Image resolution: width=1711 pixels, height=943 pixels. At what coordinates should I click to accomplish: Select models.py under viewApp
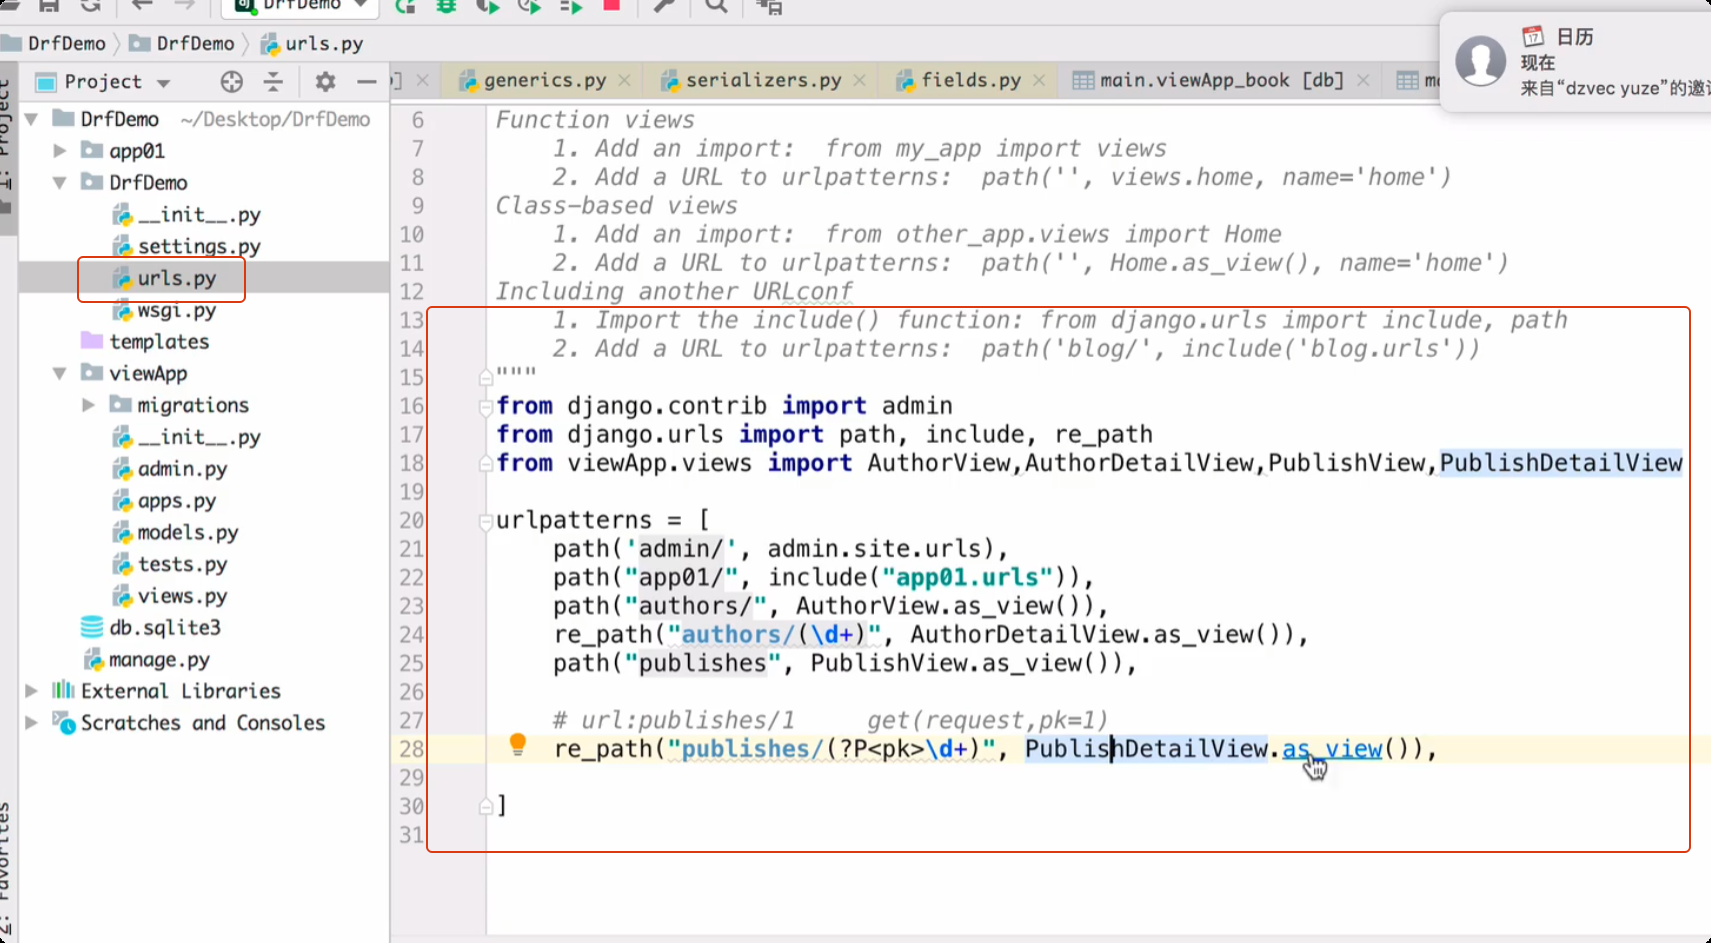[x=175, y=533]
